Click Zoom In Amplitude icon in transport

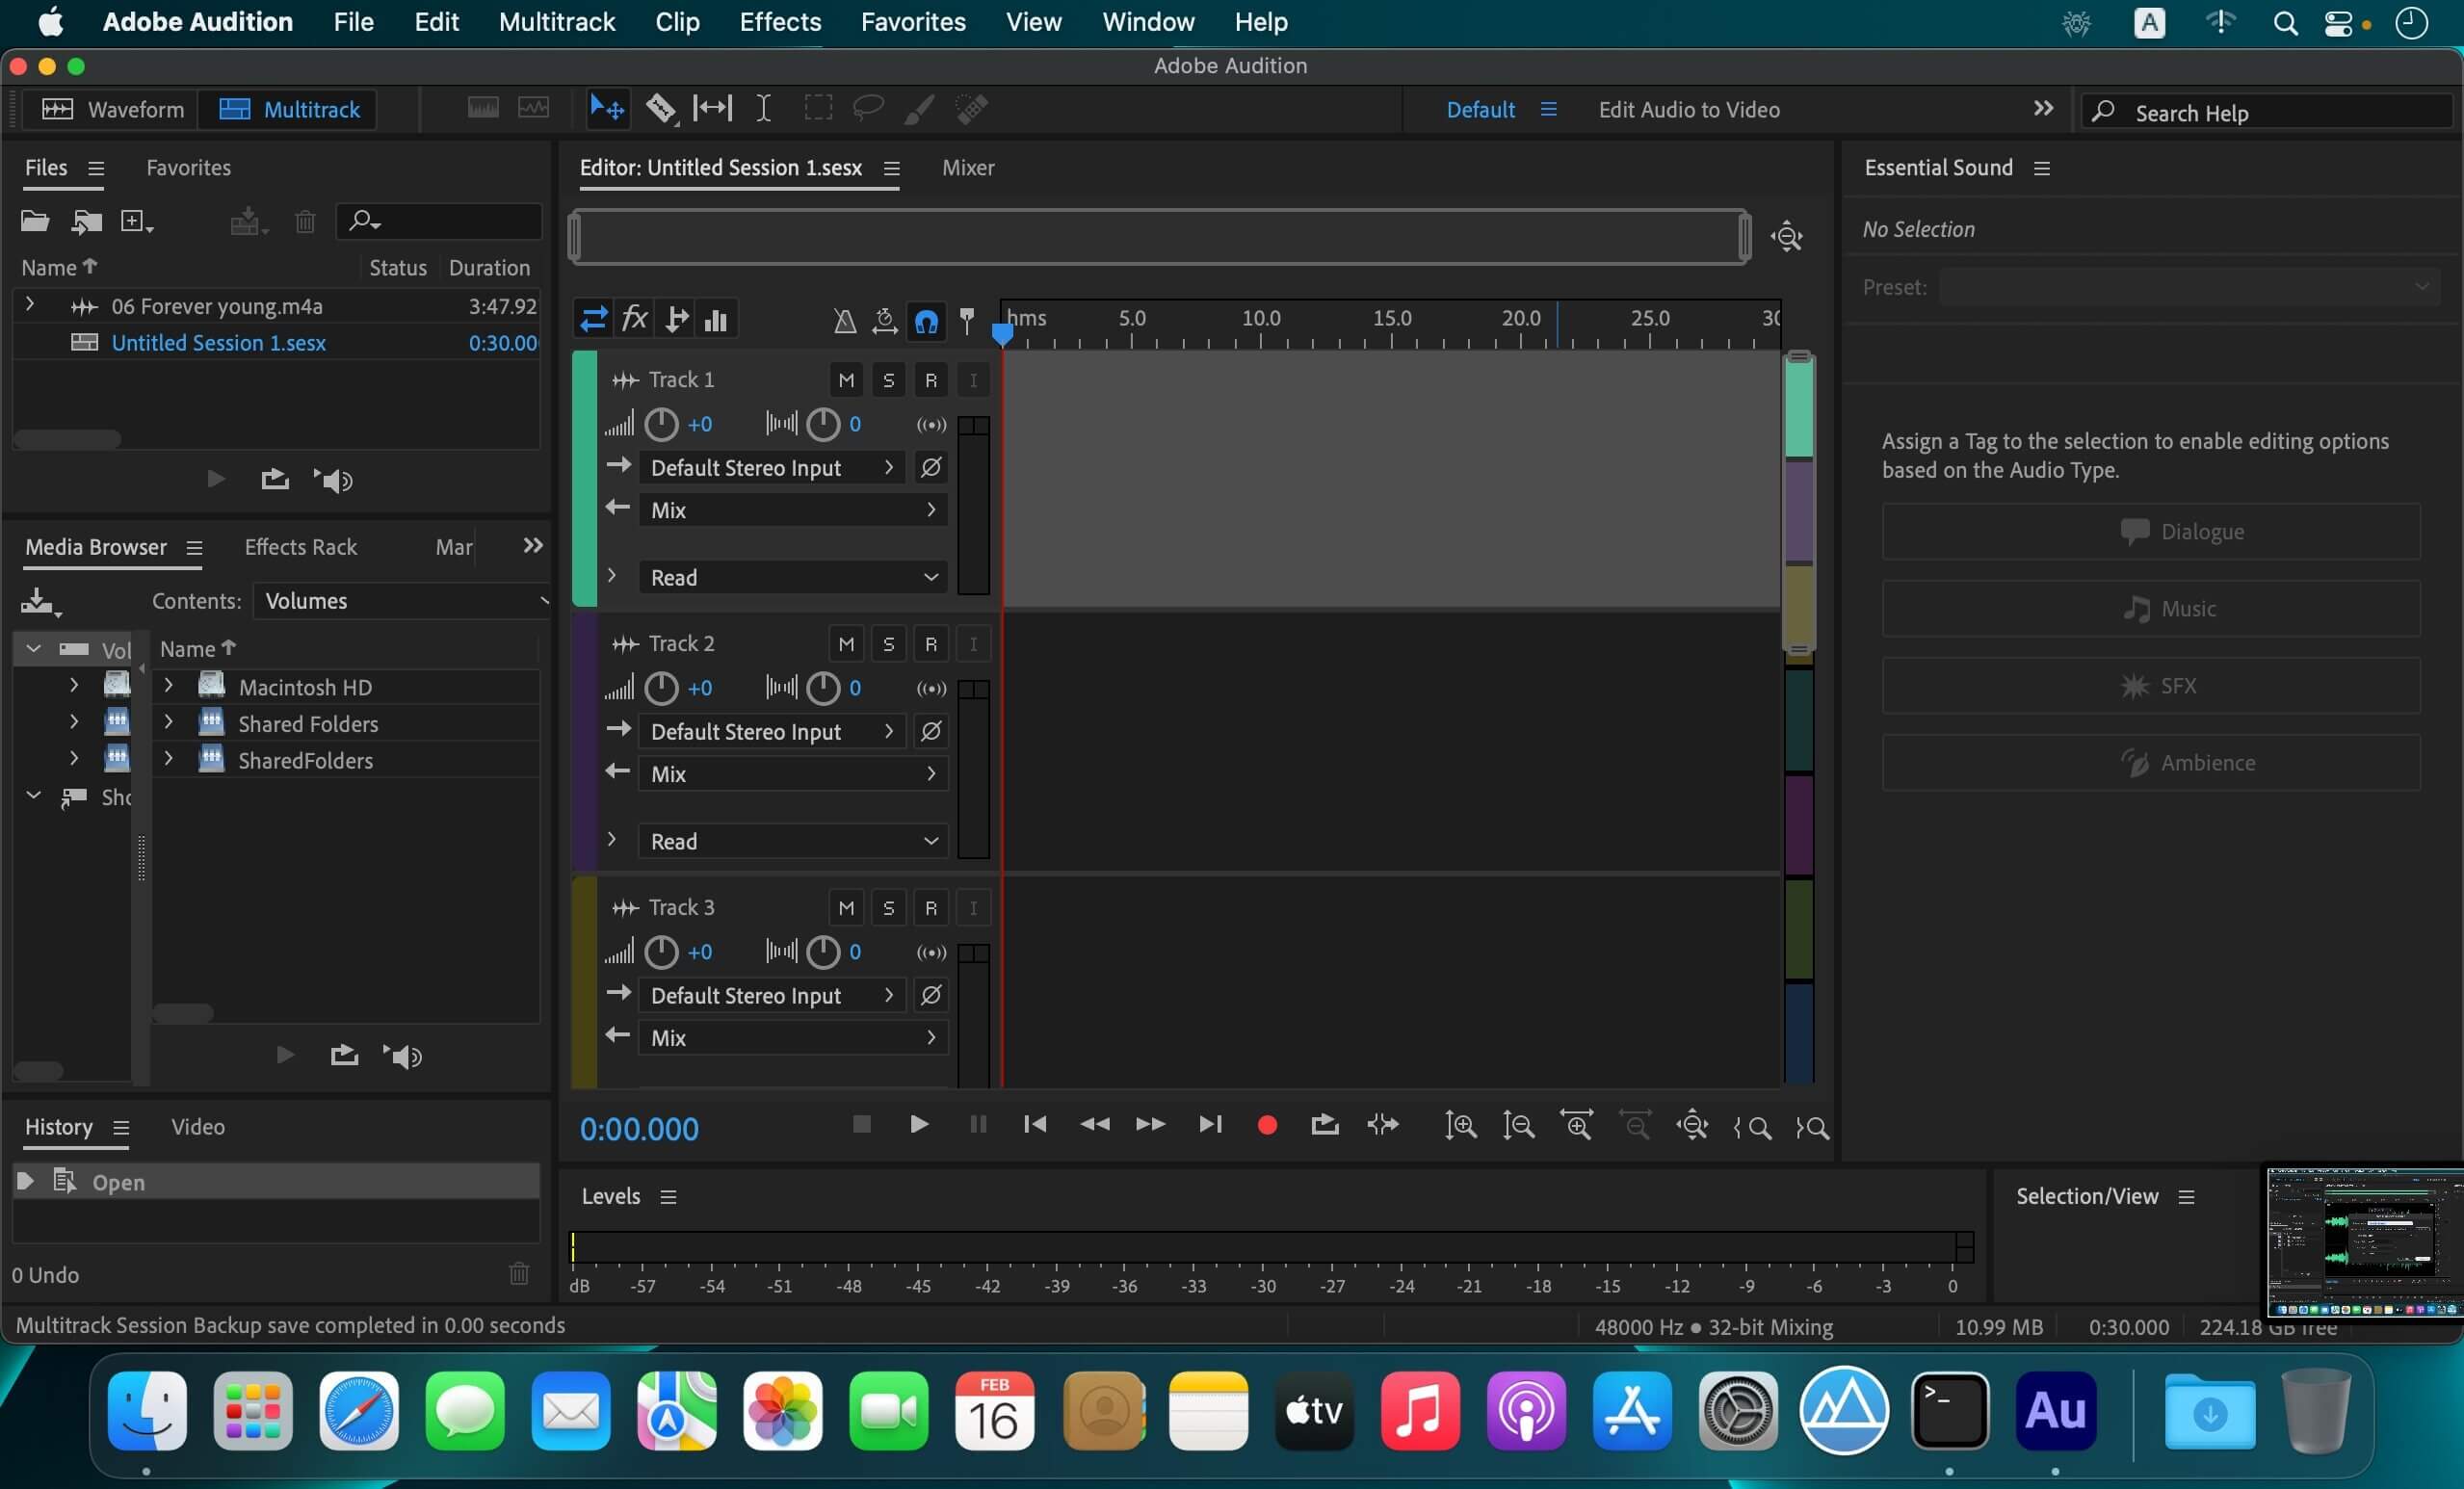point(1460,1126)
